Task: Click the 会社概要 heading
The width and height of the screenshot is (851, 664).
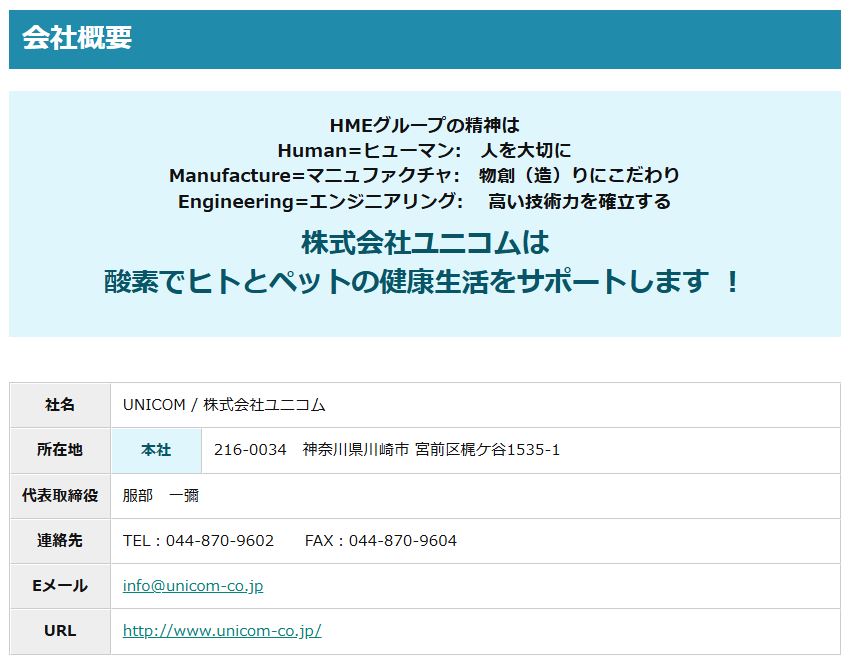Action: pos(77,38)
